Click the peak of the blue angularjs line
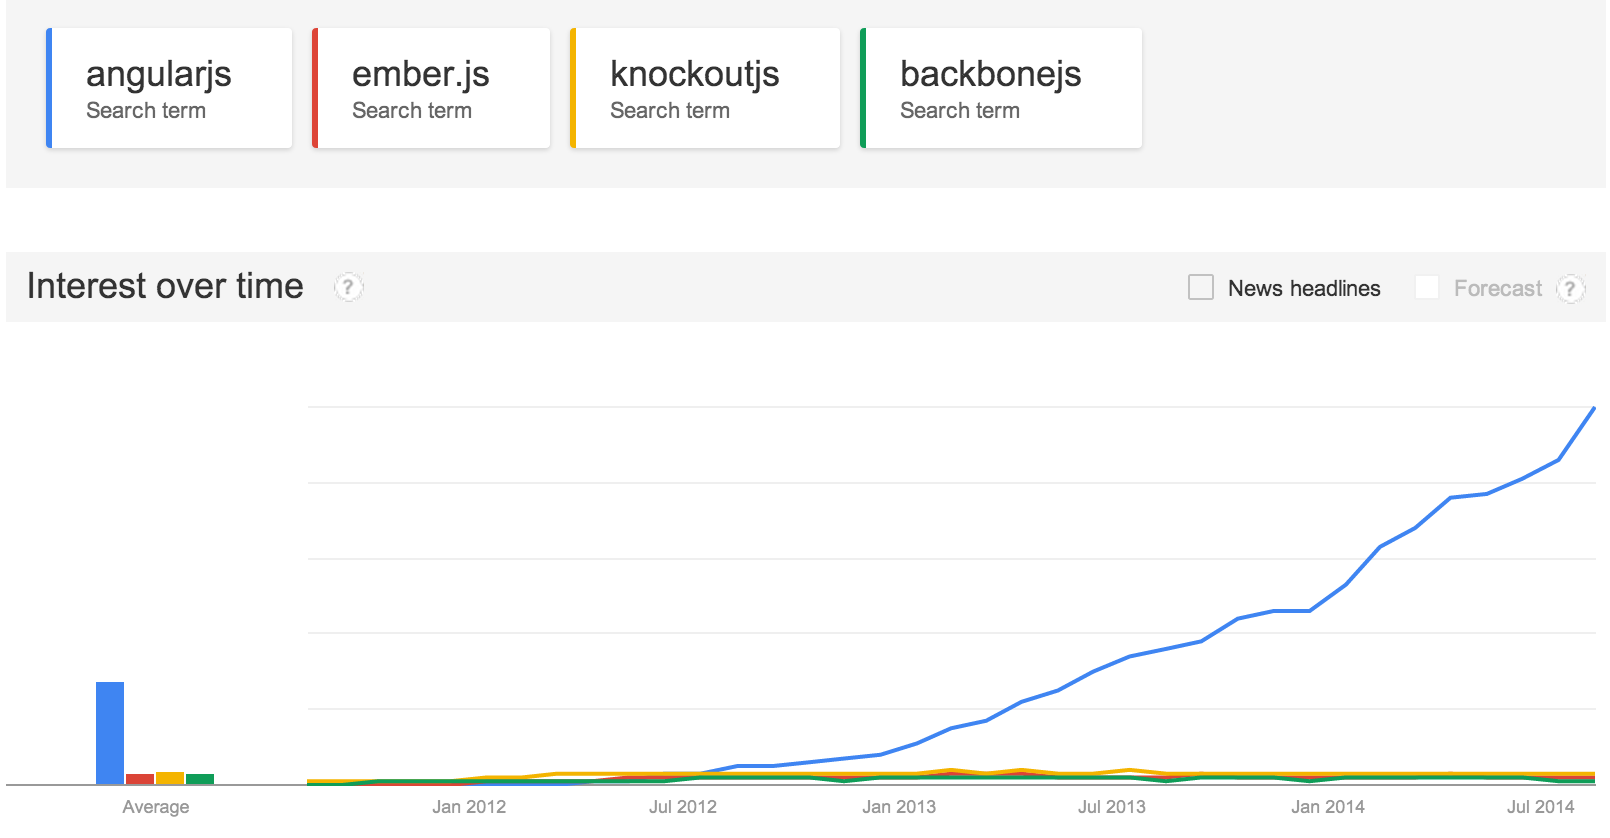Image resolution: width=1610 pixels, height=838 pixels. point(1593,409)
